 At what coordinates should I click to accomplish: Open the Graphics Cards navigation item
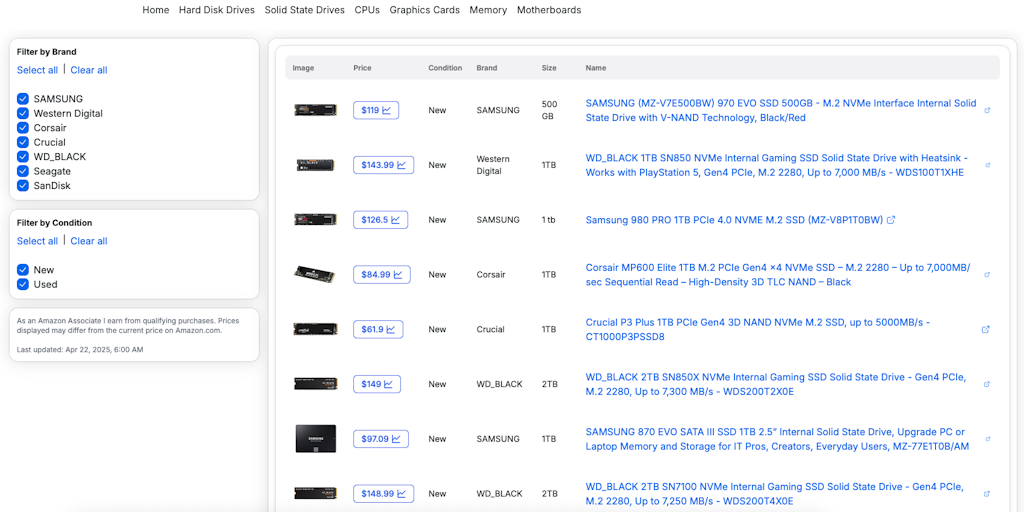(x=424, y=10)
